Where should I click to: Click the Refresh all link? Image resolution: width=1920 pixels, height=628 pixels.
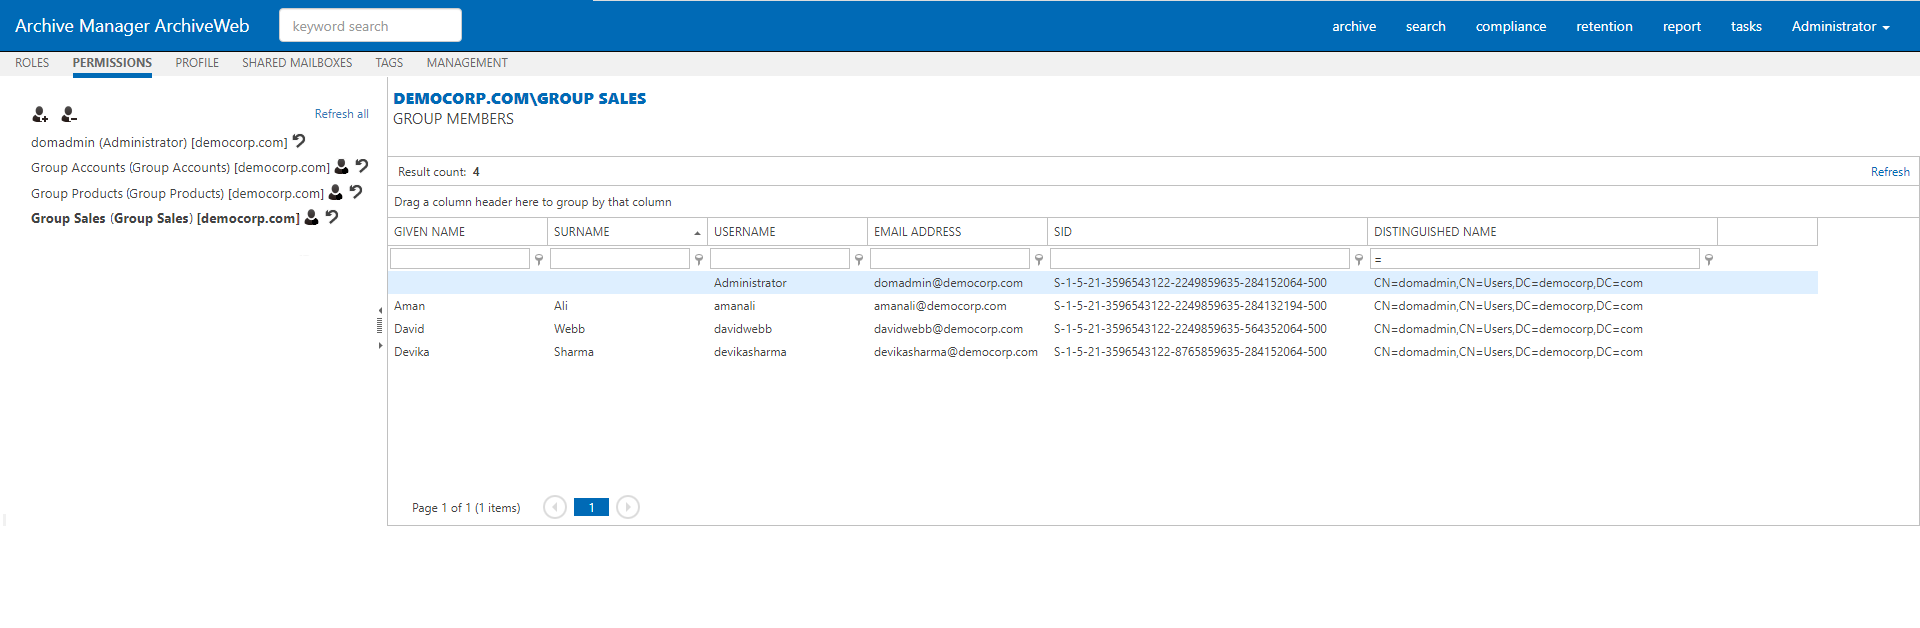[341, 114]
